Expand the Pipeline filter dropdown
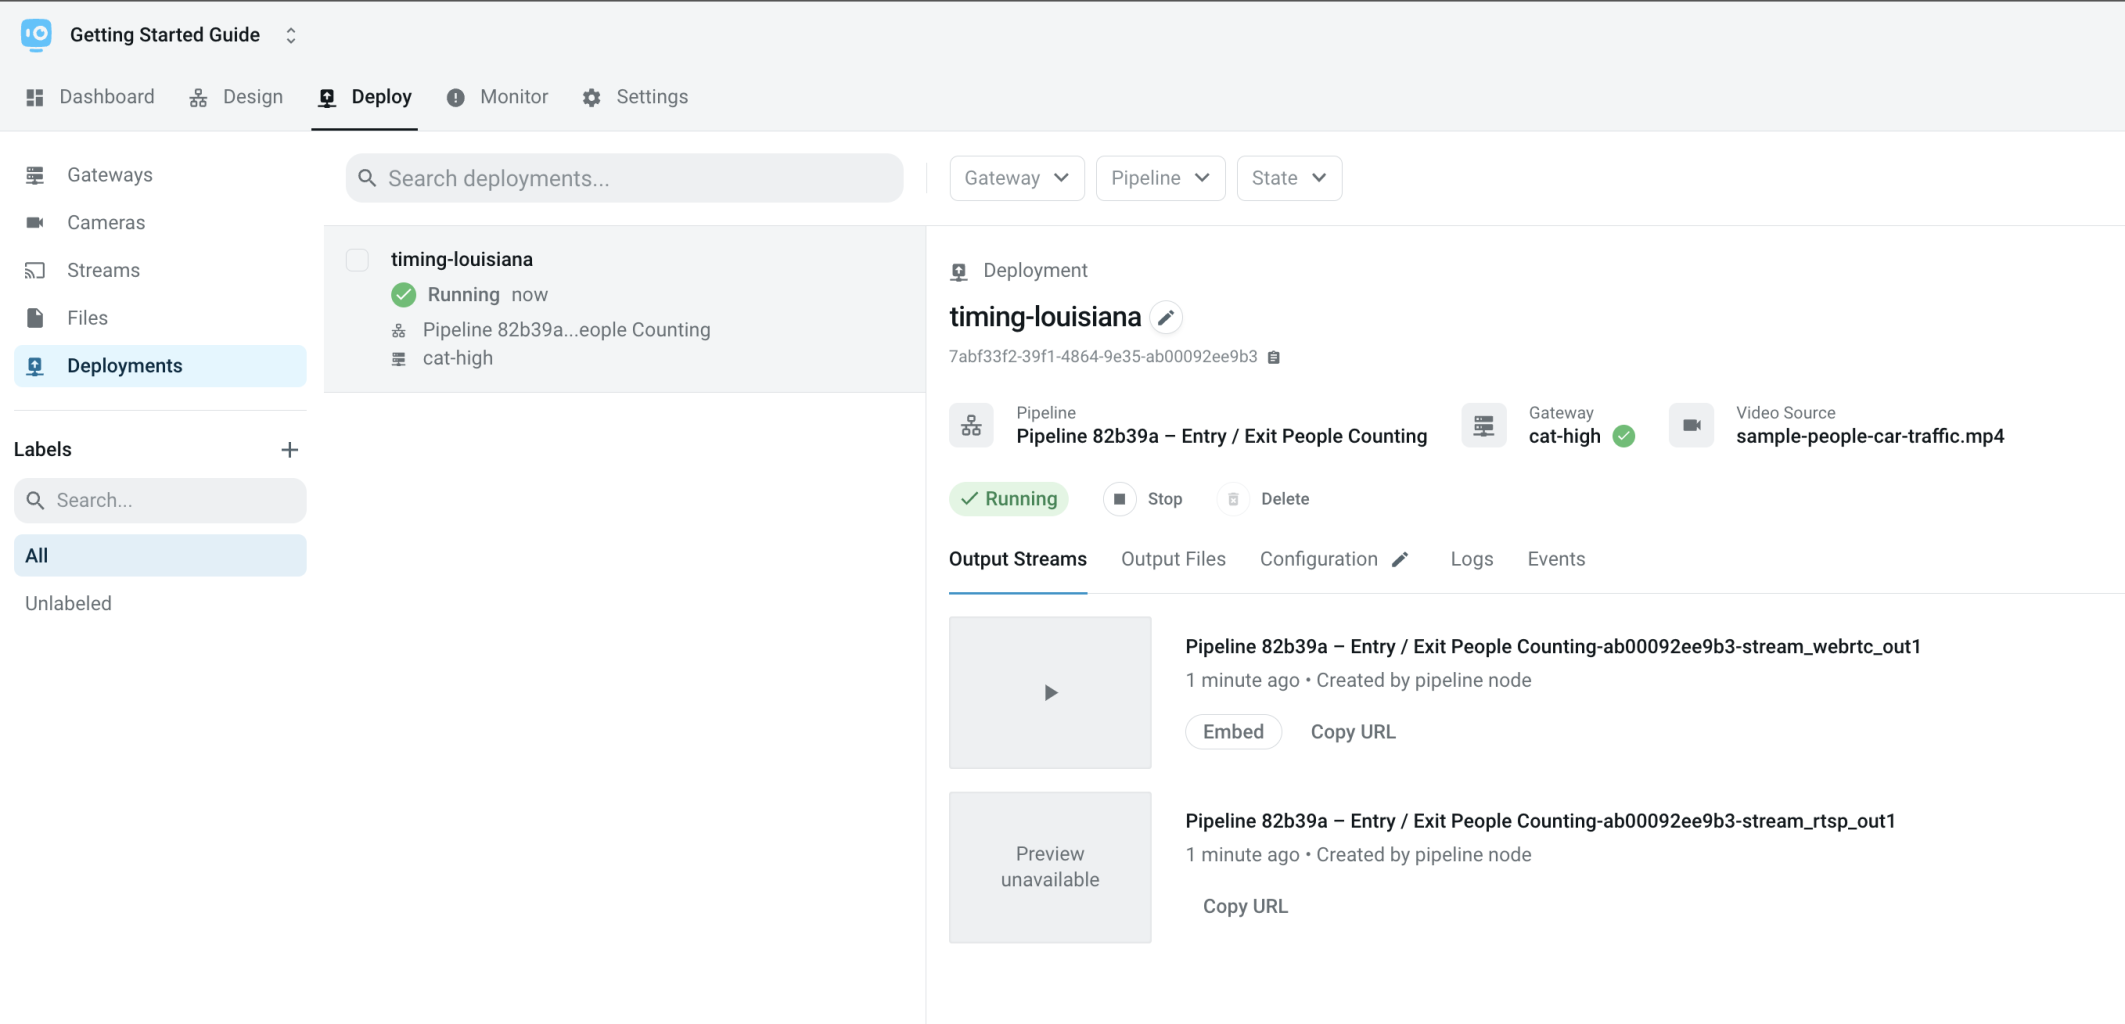 [x=1160, y=178]
